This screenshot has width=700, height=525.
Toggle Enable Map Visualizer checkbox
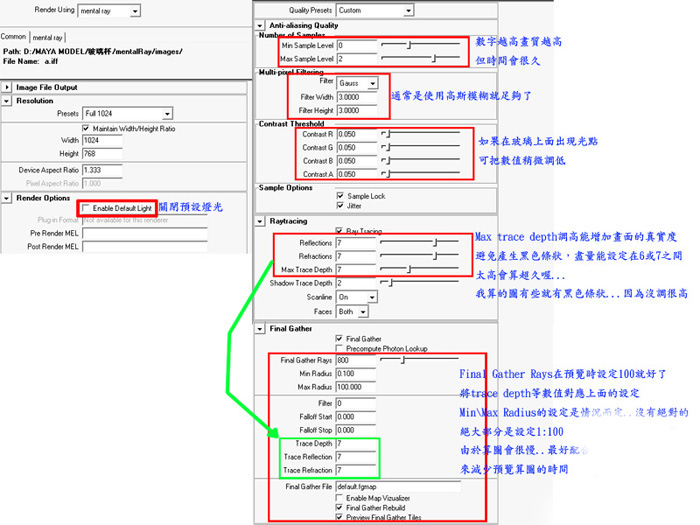click(x=339, y=498)
